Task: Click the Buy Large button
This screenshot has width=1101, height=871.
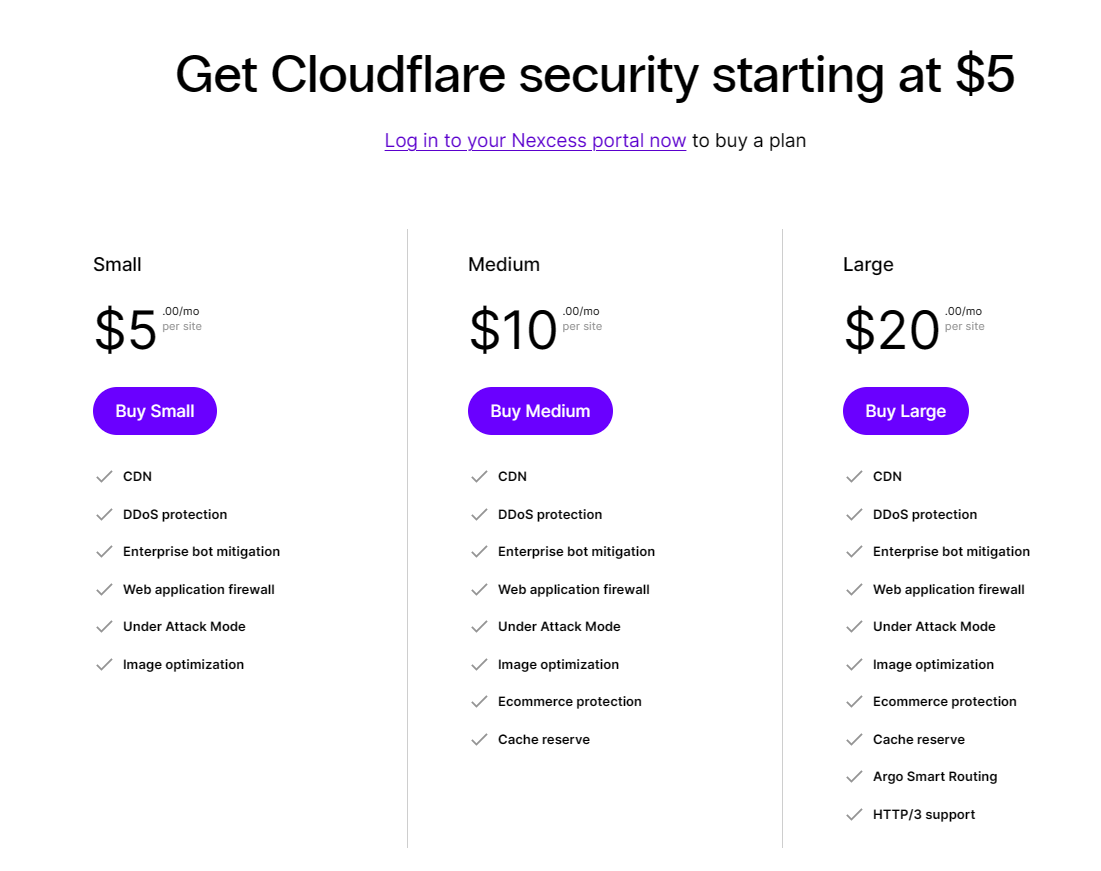Action: (x=905, y=411)
